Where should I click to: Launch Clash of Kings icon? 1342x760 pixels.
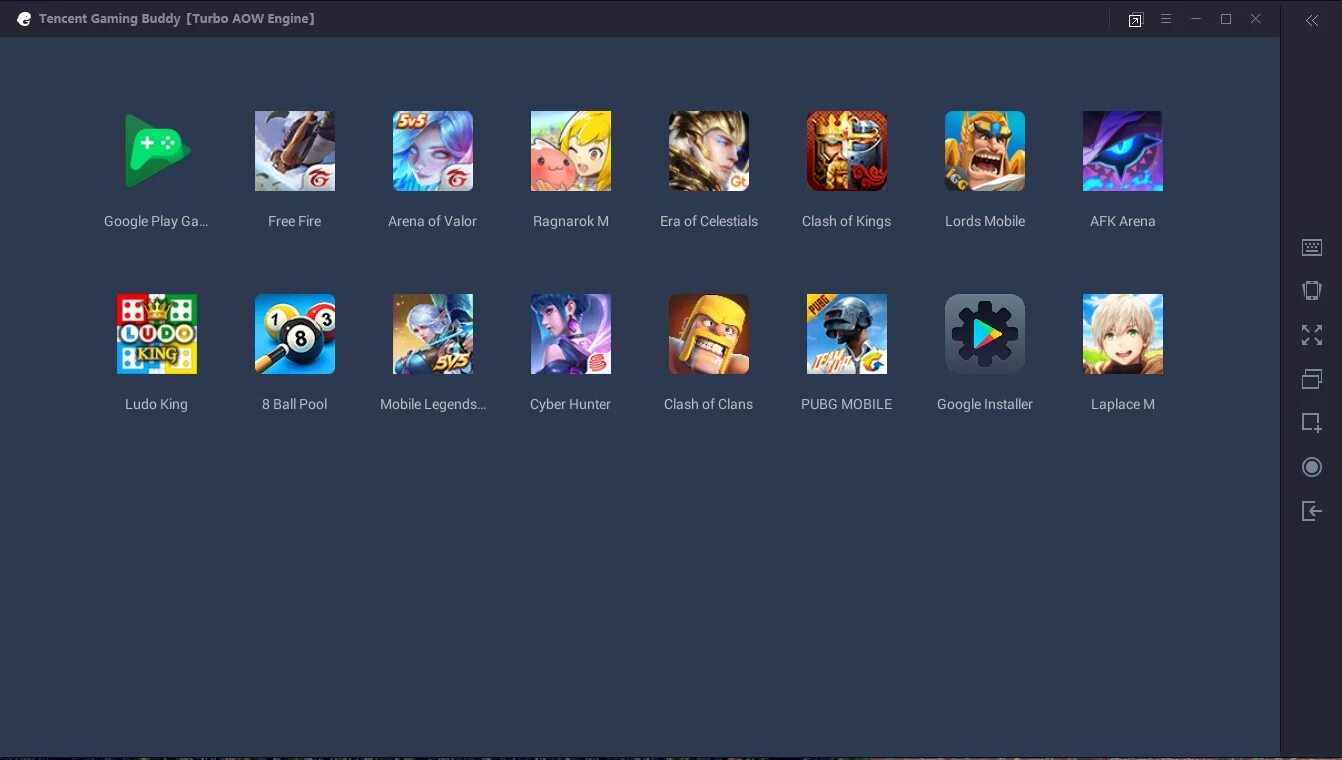coord(847,151)
